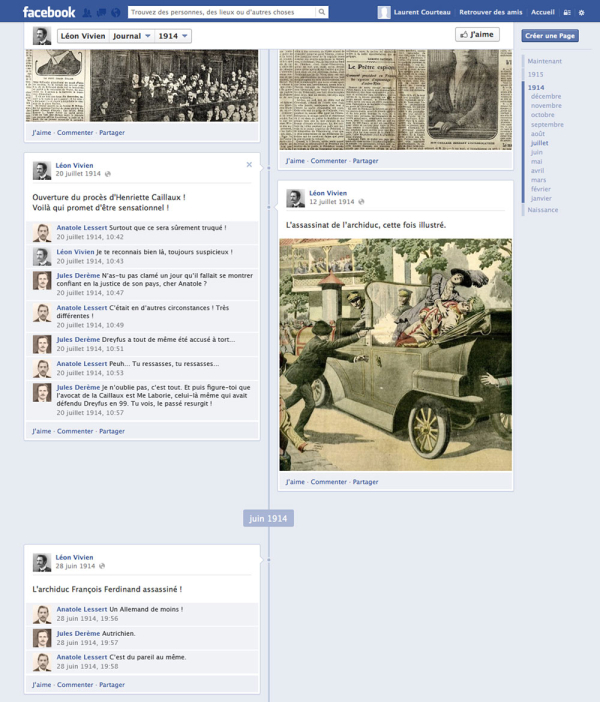This screenshot has height=702, width=600.
Task: Click the juin 1914 timeline label
Action: (268, 518)
